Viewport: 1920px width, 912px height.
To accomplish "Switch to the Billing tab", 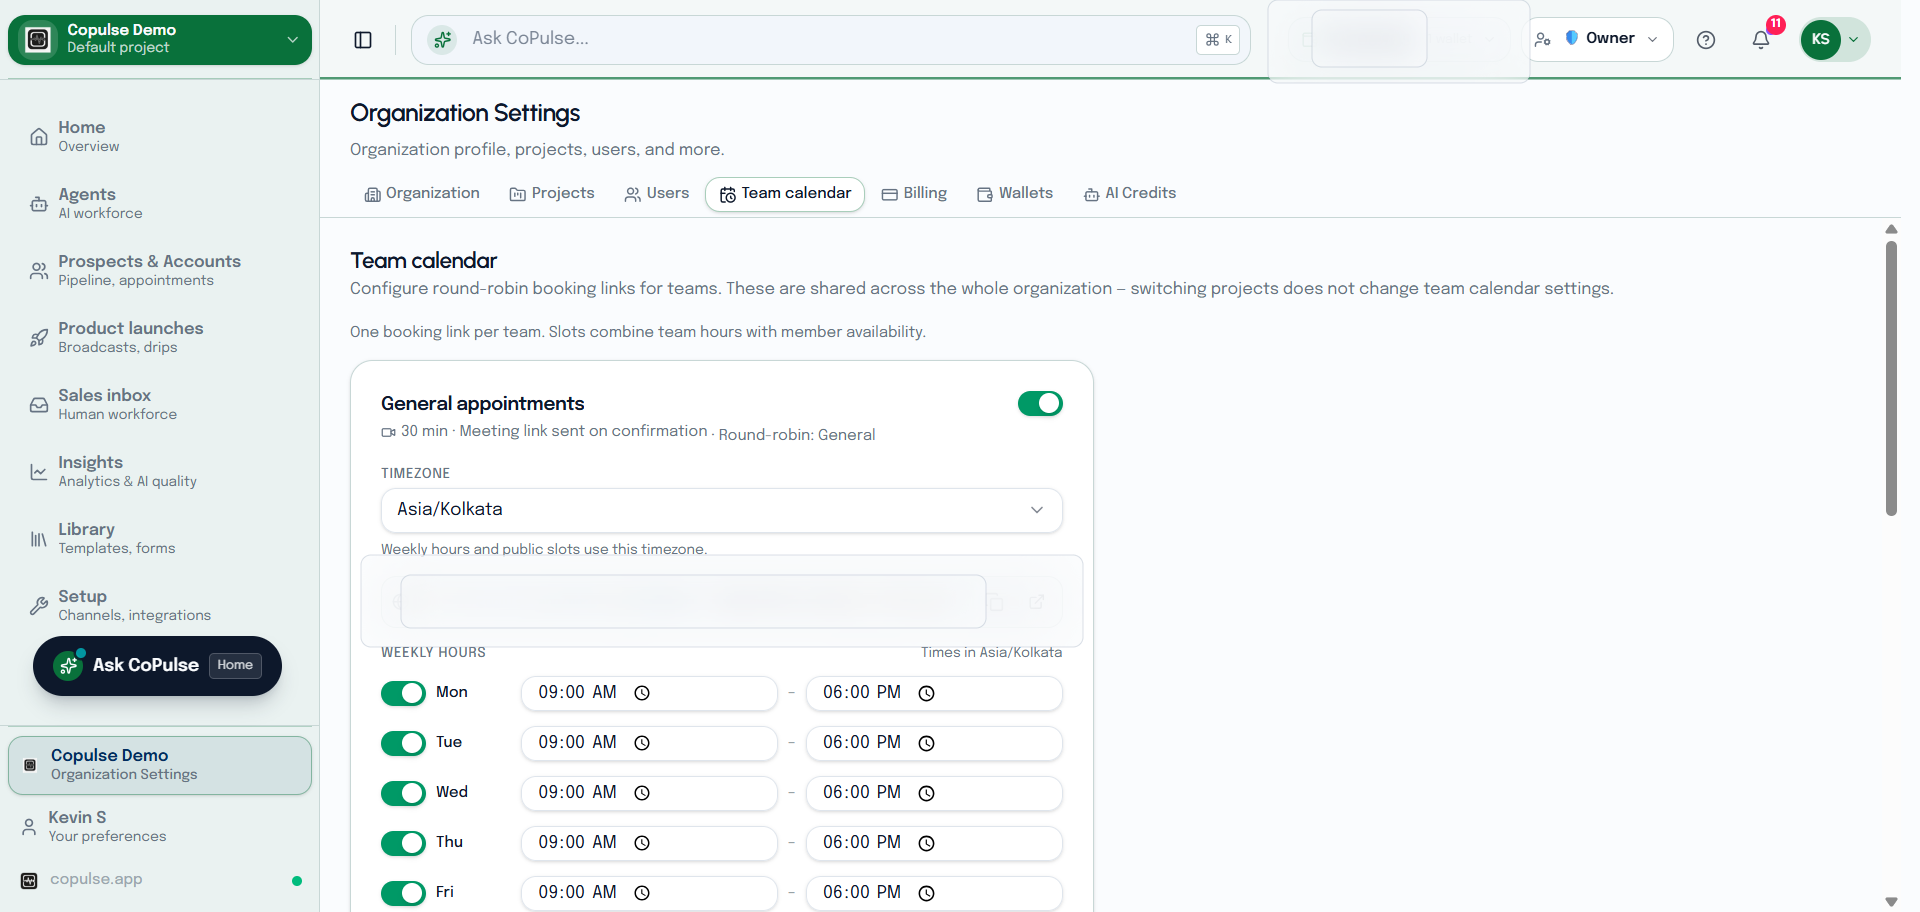I will (914, 194).
